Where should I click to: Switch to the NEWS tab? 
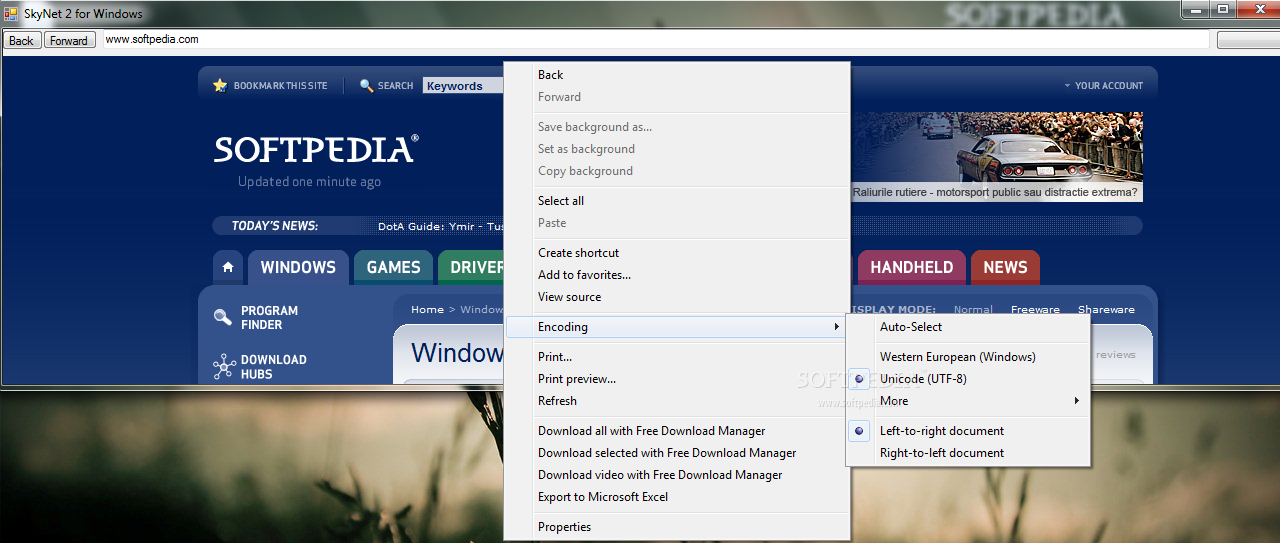[1005, 267]
